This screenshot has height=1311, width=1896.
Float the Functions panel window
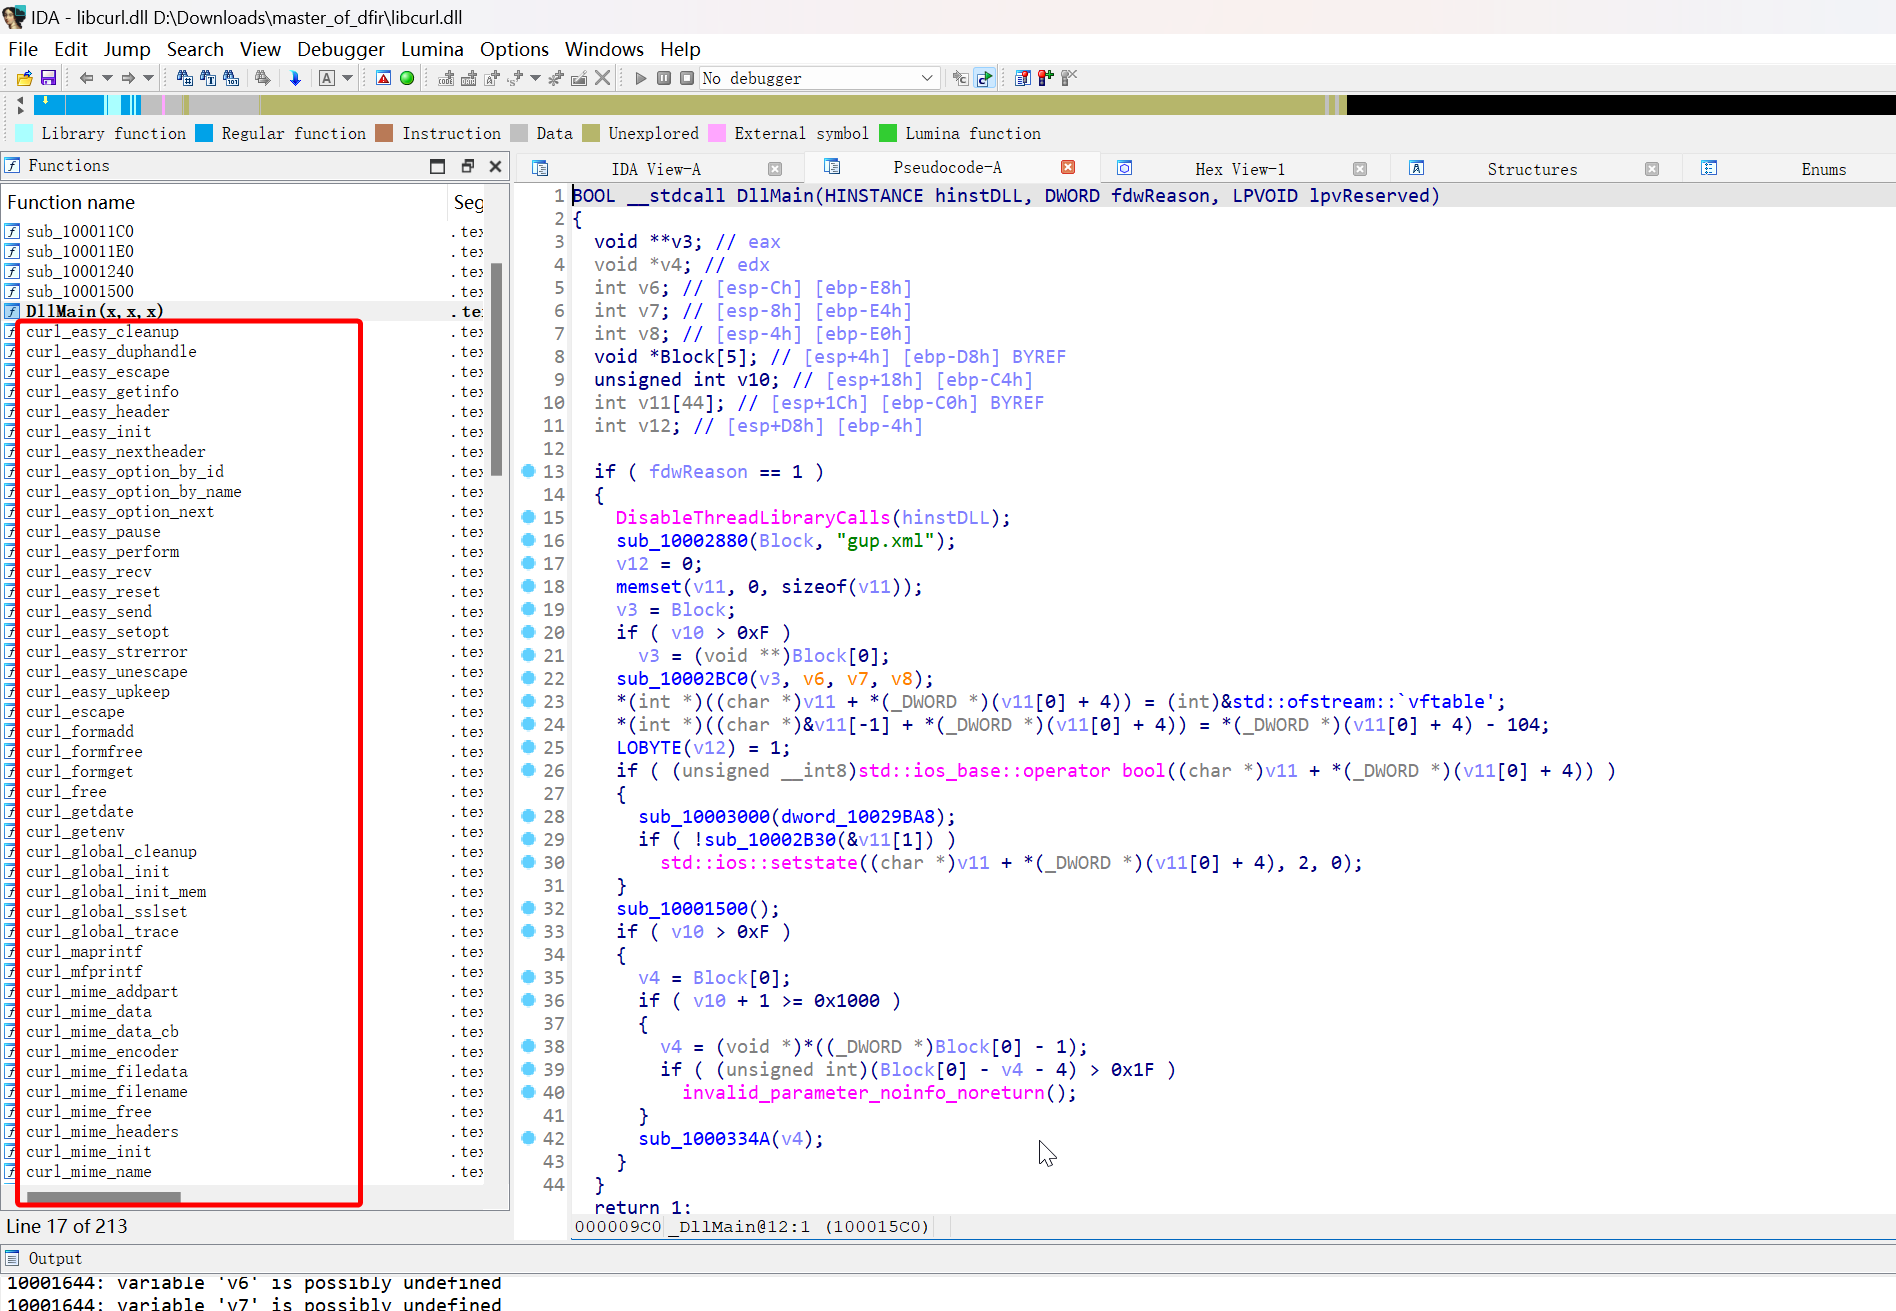tap(467, 166)
